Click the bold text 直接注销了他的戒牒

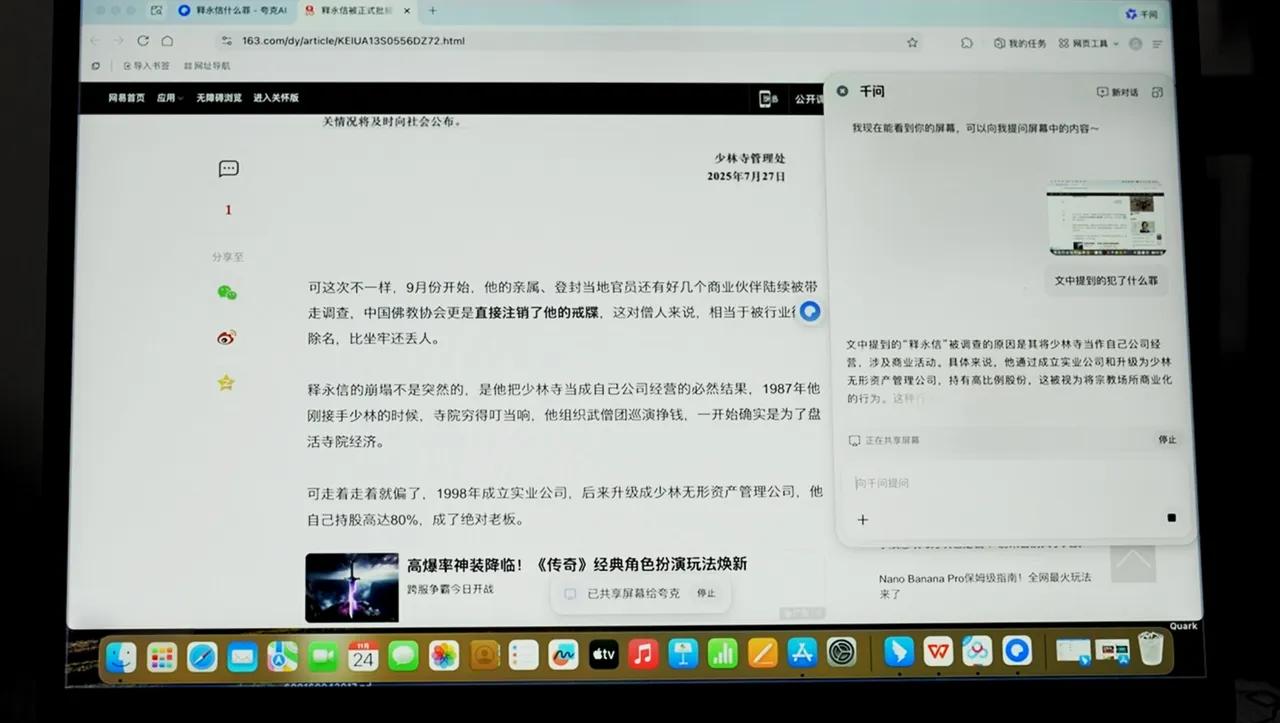click(x=537, y=312)
